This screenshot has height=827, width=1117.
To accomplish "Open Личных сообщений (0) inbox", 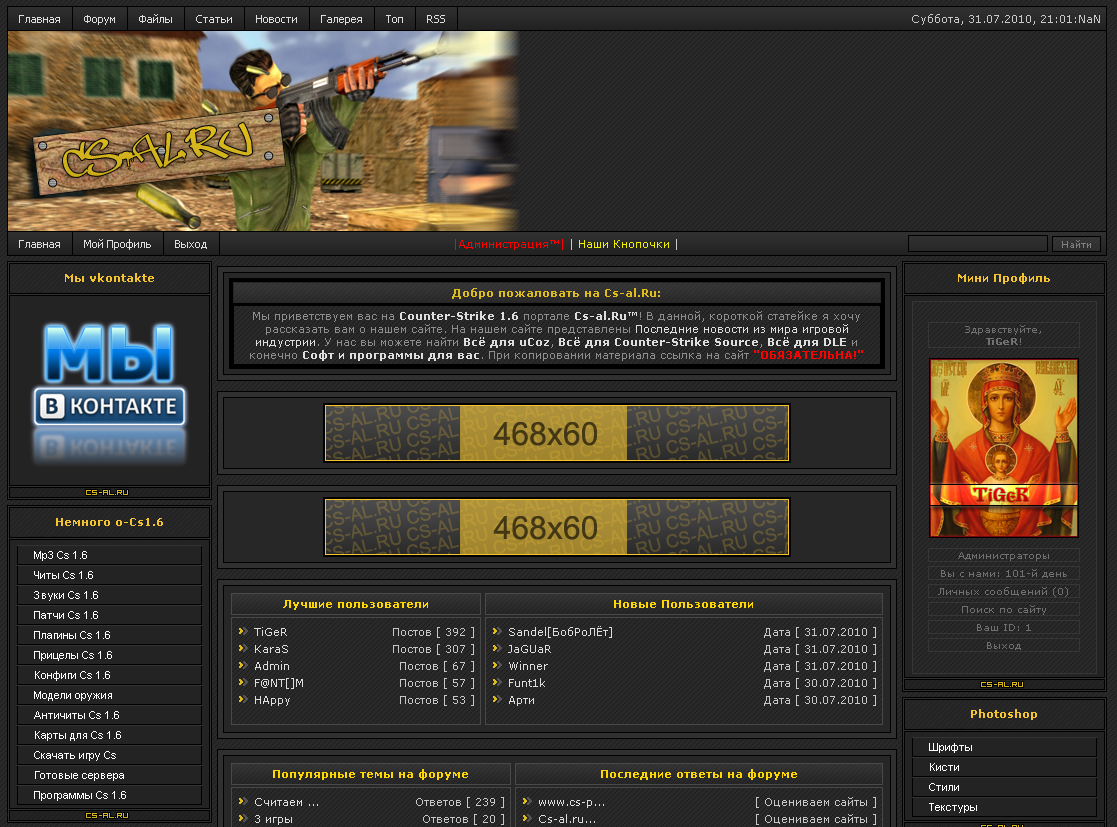I will [1004, 591].
